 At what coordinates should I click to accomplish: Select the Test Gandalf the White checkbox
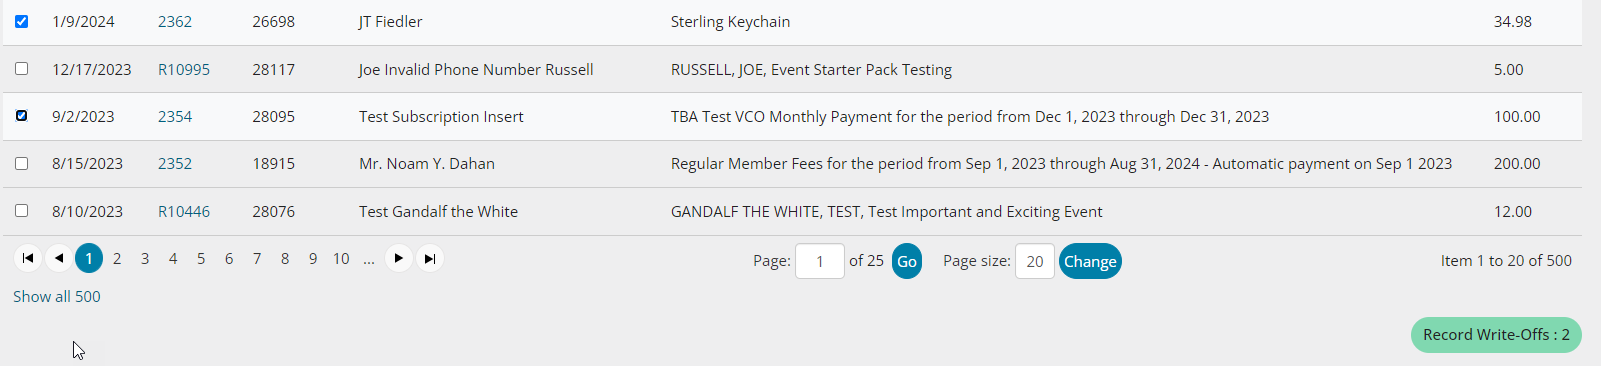pos(21,211)
